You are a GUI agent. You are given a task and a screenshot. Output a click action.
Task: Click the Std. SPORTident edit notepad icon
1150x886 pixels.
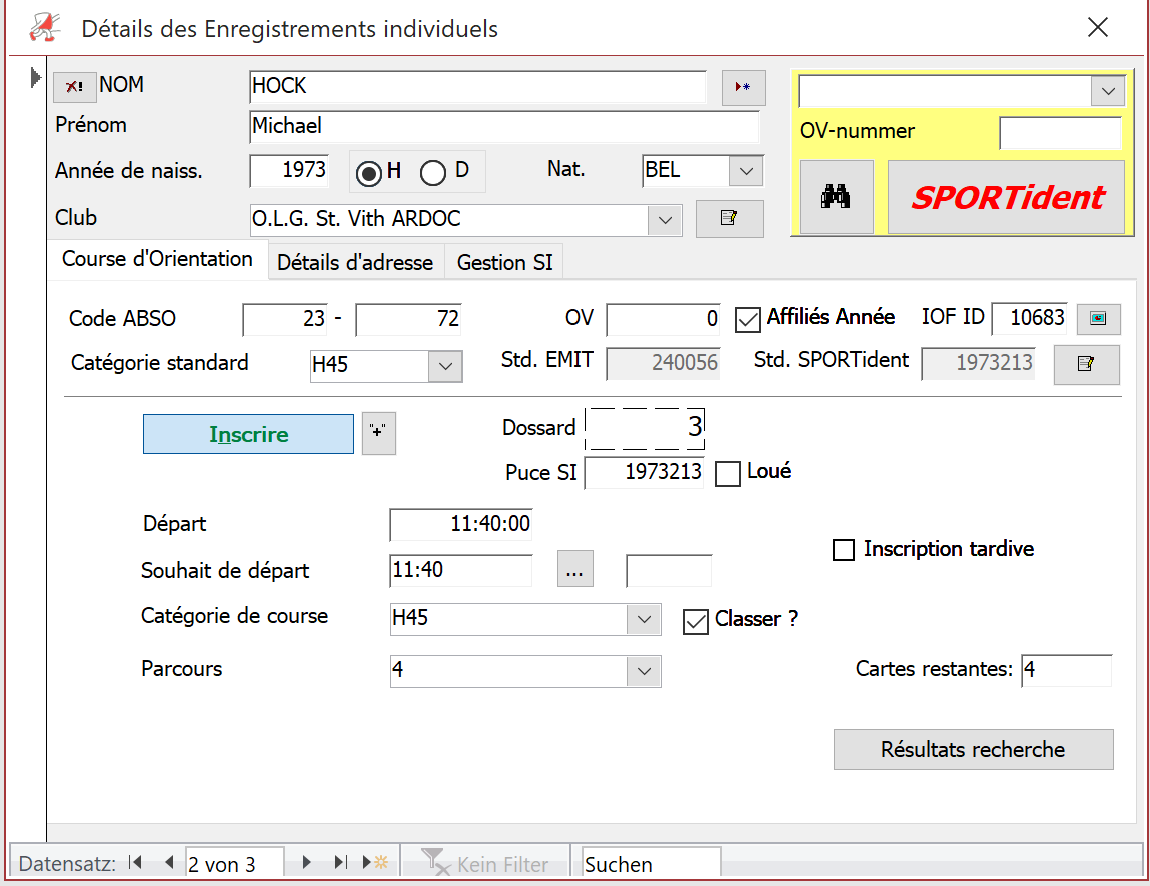click(x=1086, y=364)
